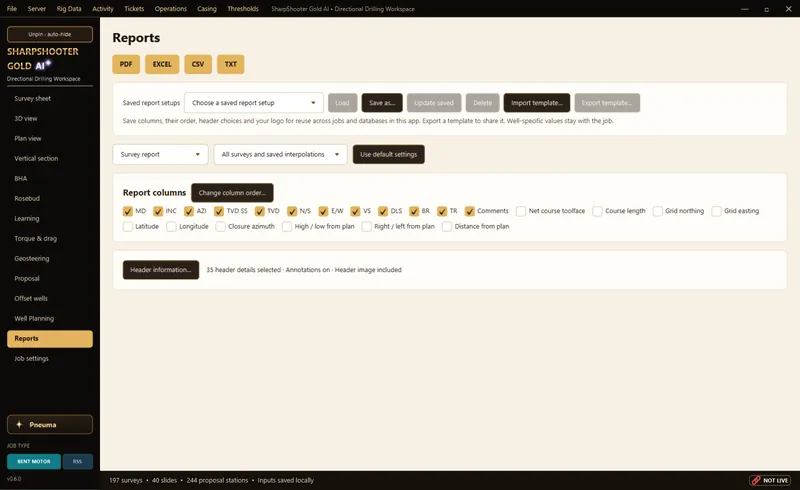Export report as TXT
The height and width of the screenshot is (490, 800).
pos(231,64)
